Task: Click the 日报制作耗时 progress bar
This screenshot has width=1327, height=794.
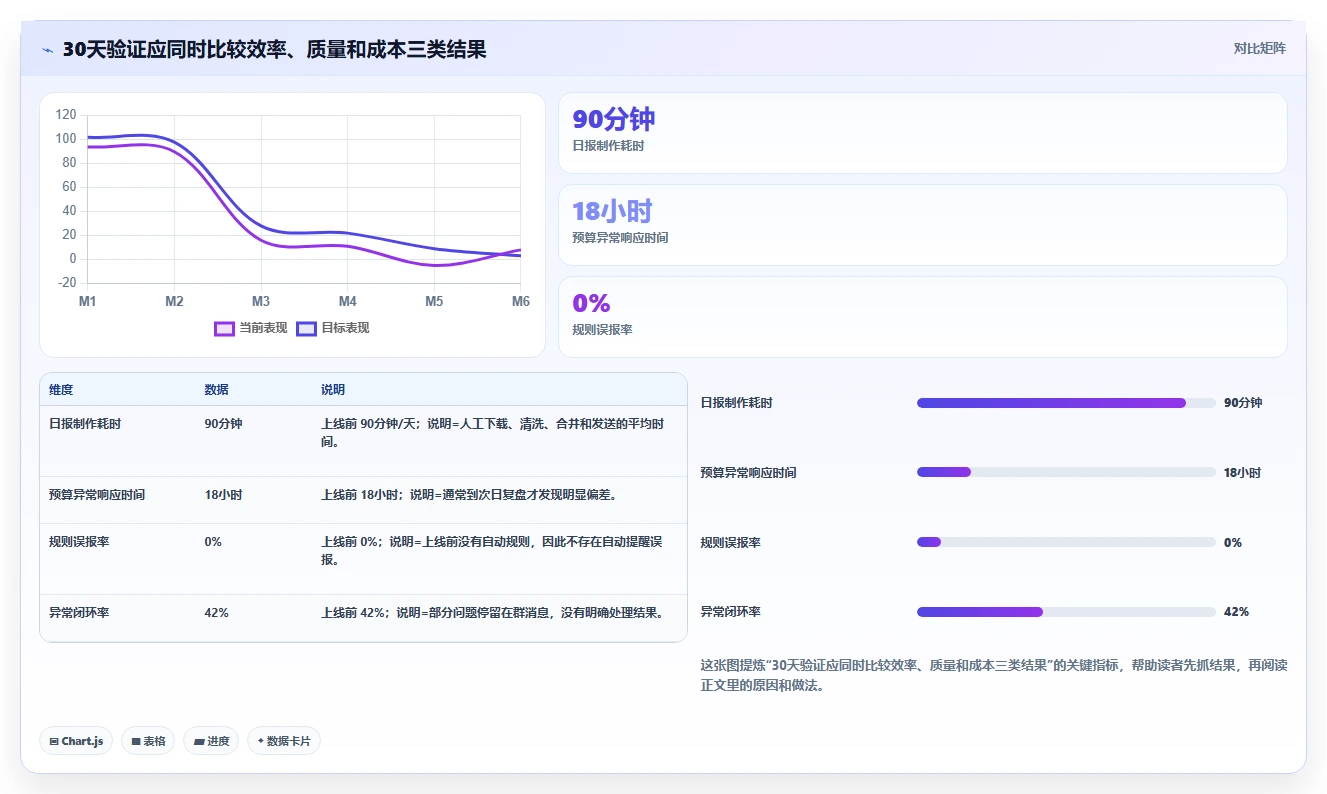Action: point(1066,403)
